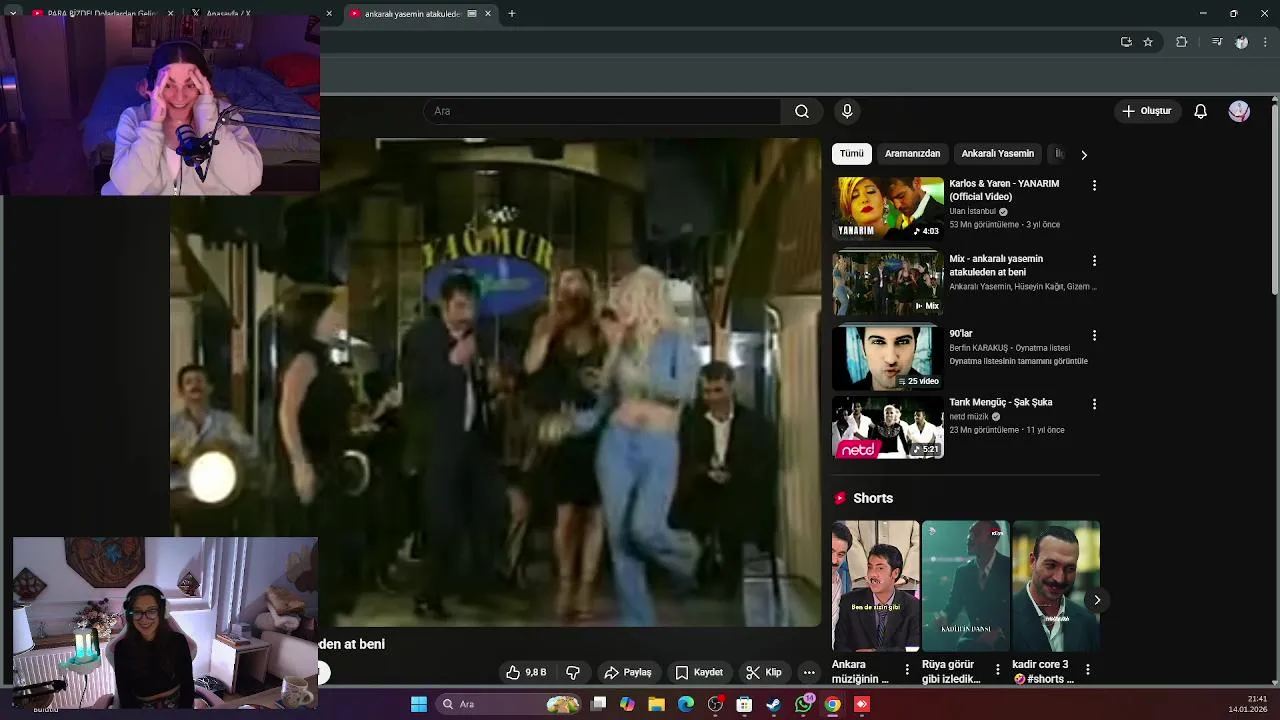Open the YouTube account avatar menu
Screen dimensions: 1280x720
(1239, 111)
